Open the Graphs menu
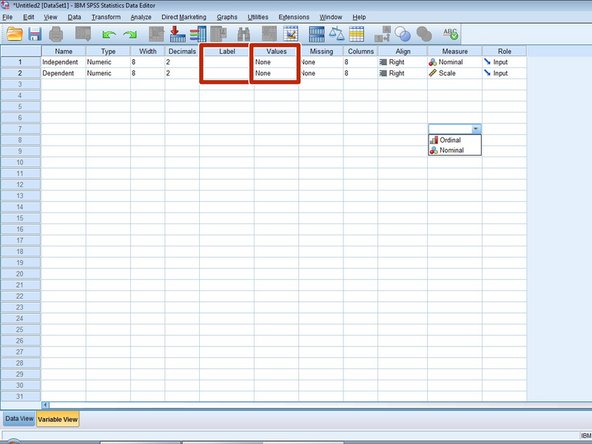This screenshot has height=444, width=592. [x=227, y=17]
